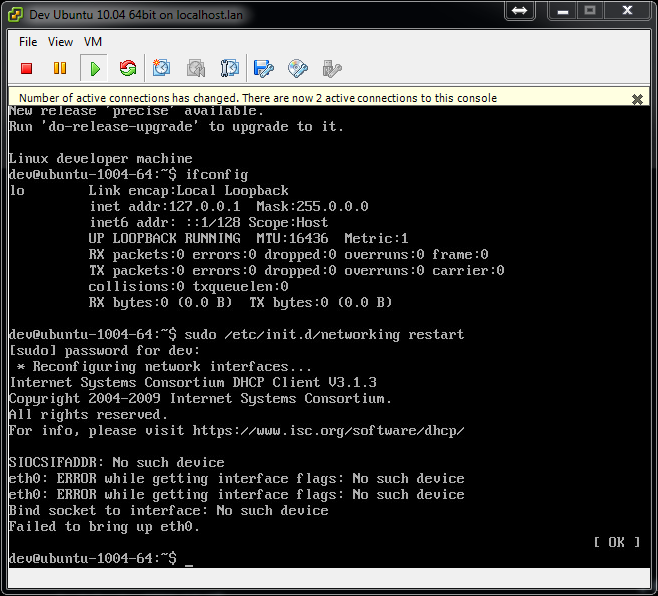Click the 'SIOCSIFADDR: No such device' line
The height and width of the screenshot is (596, 658).
[117, 463]
